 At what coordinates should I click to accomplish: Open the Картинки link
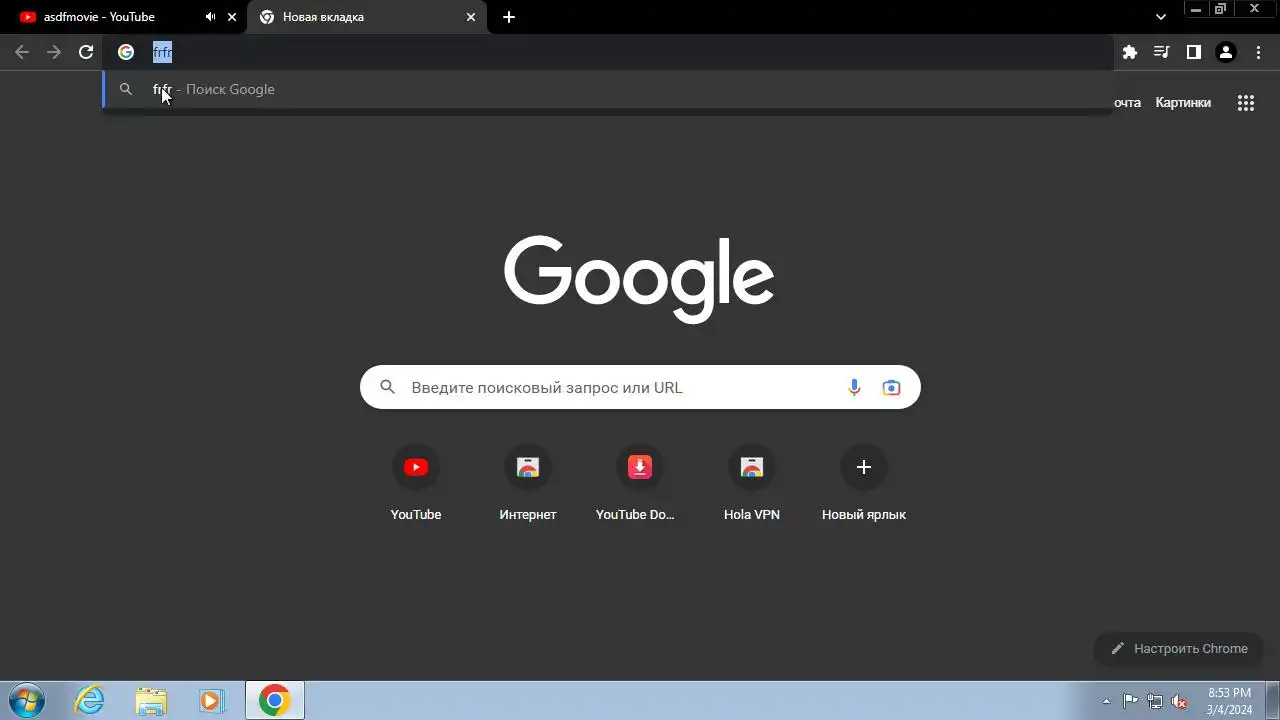tap(1183, 102)
